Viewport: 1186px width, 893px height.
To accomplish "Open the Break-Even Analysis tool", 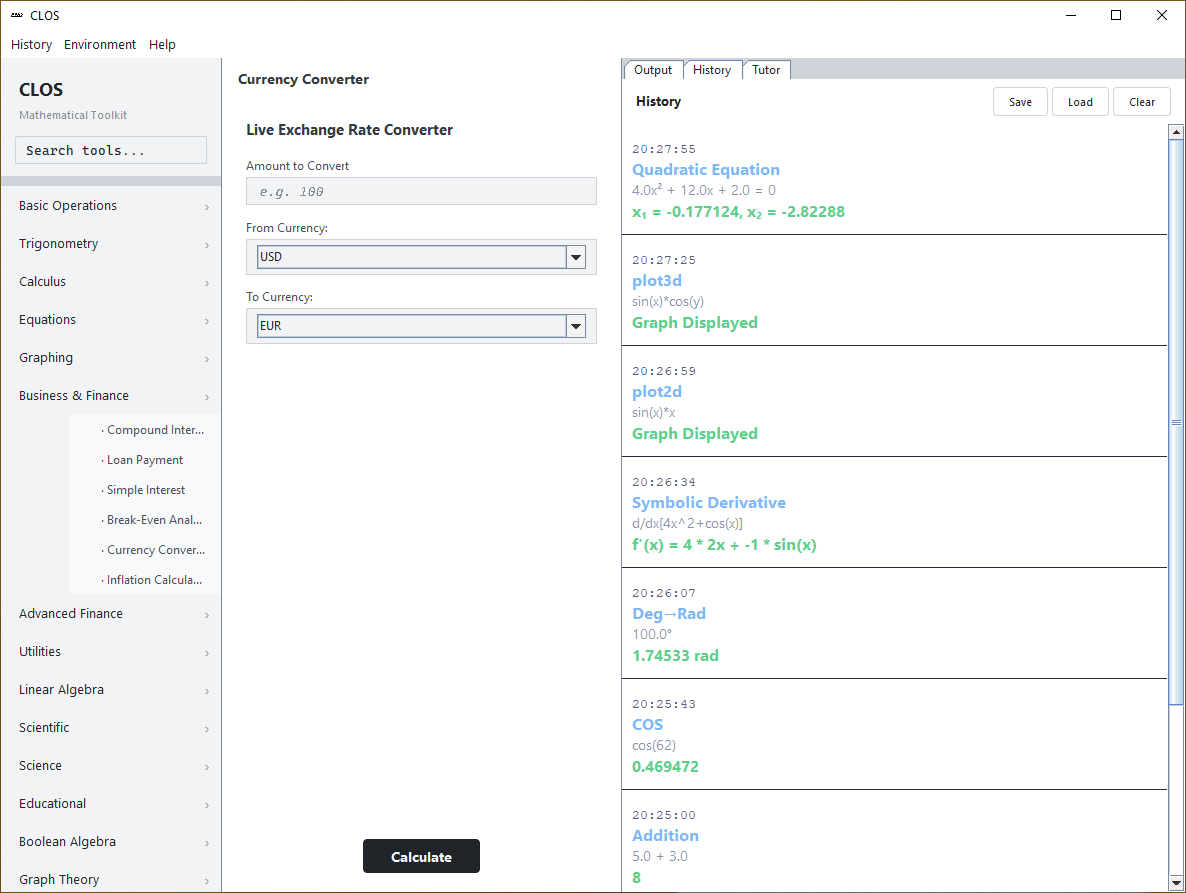I will pos(145,519).
